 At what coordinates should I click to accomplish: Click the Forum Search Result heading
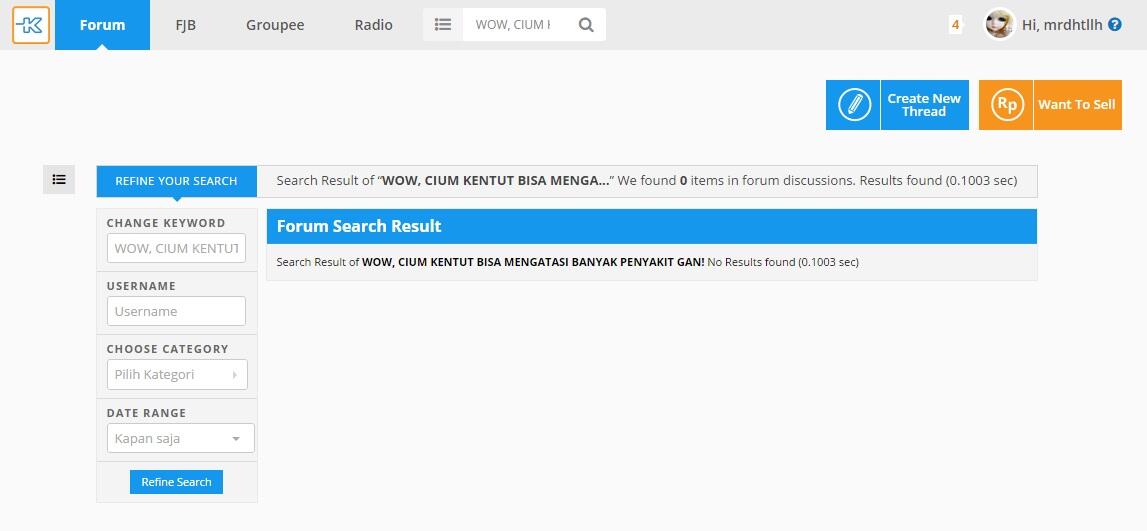tap(358, 226)
